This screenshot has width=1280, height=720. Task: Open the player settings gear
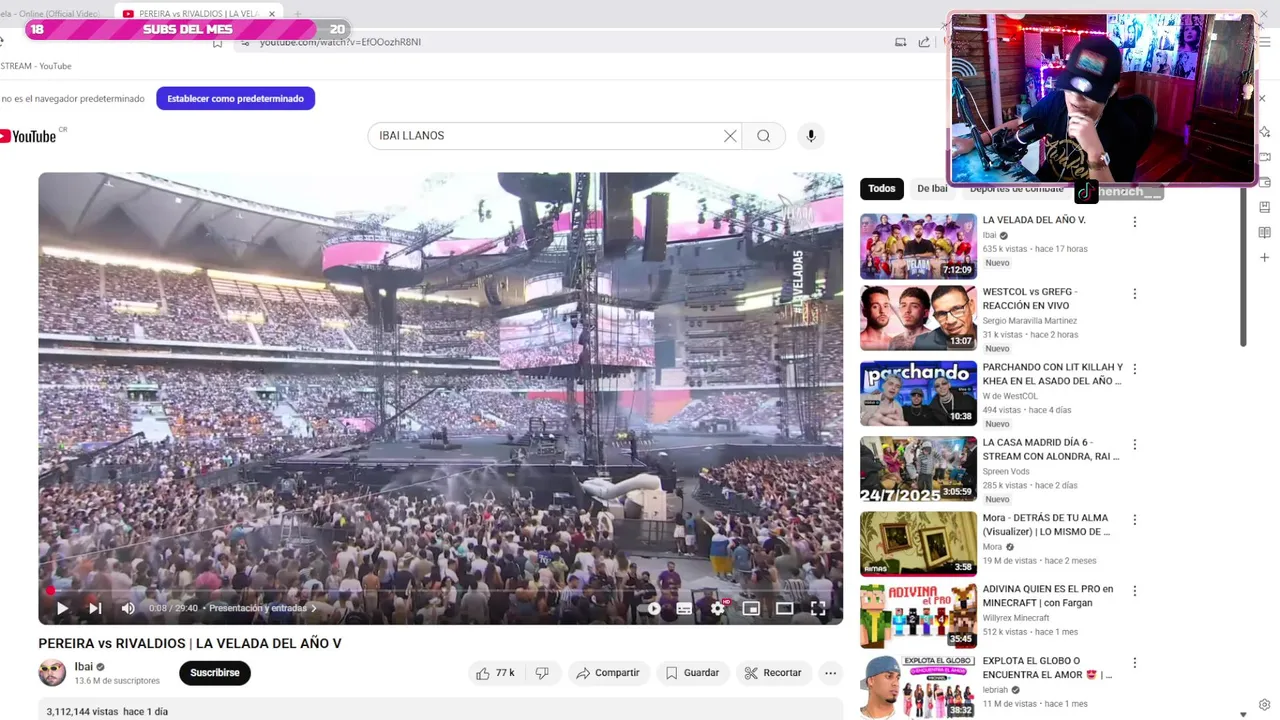point(718,608)
